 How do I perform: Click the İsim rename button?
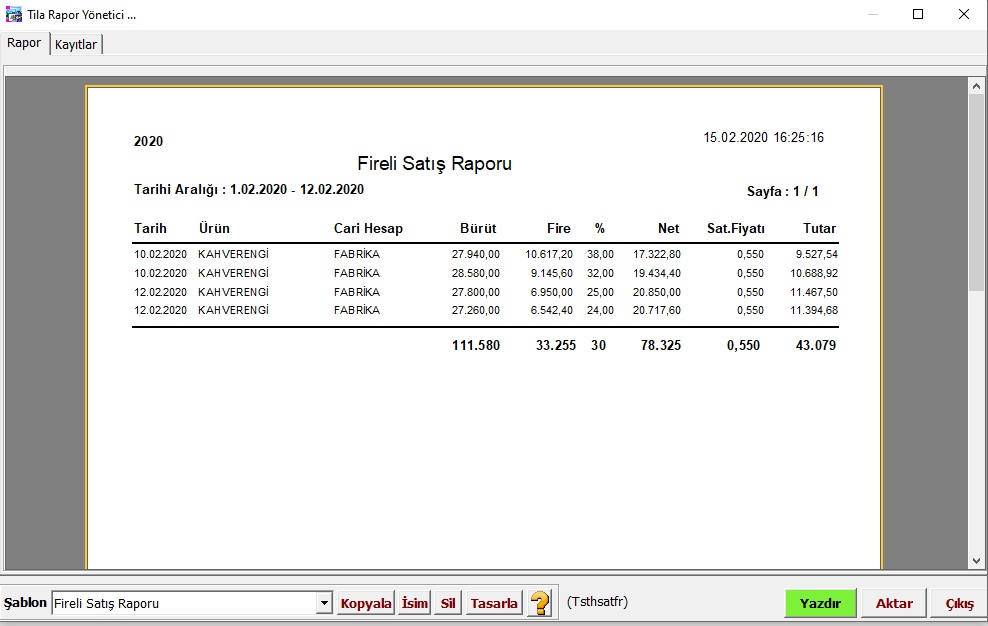(414, 603)
